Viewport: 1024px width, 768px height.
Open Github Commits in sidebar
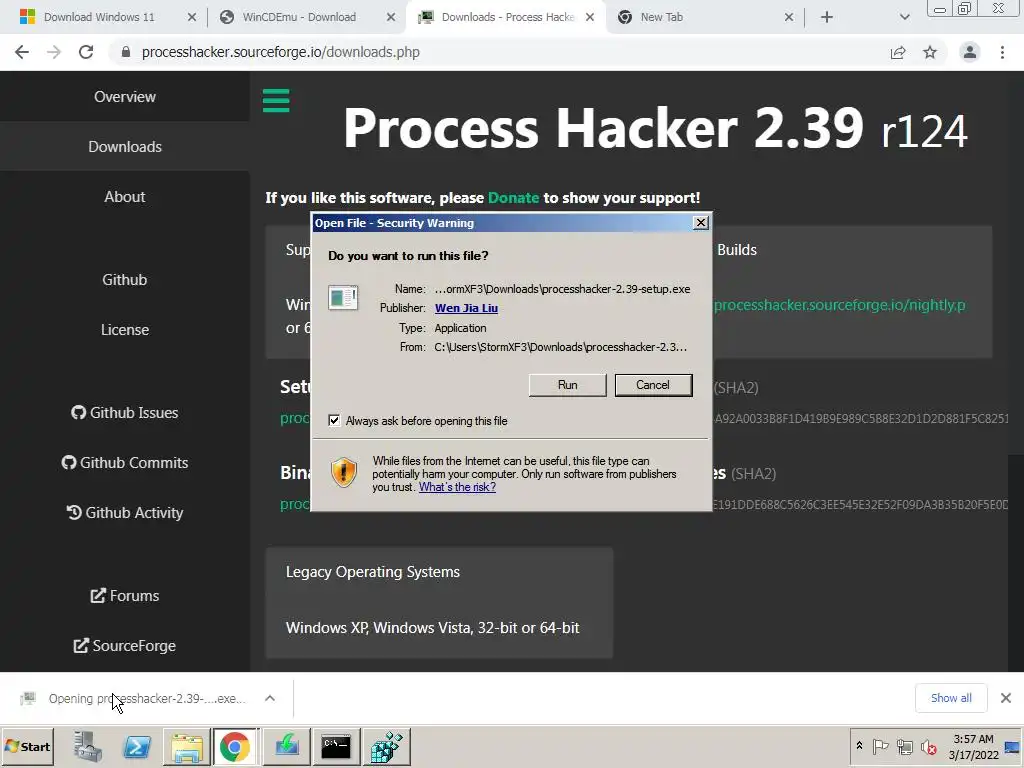pos(125,462)
